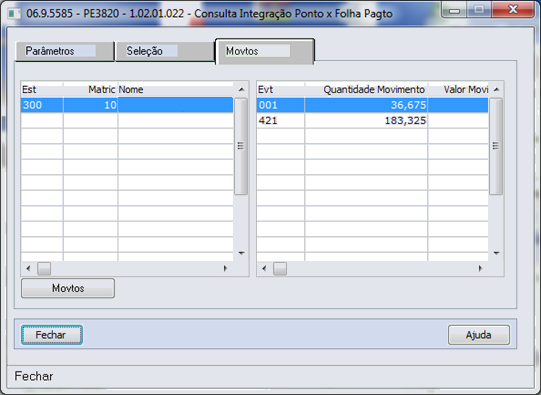Click the Quantidade Movimento column header
The width and height of the screenshot is (541, 395).
tap(366, 89)
